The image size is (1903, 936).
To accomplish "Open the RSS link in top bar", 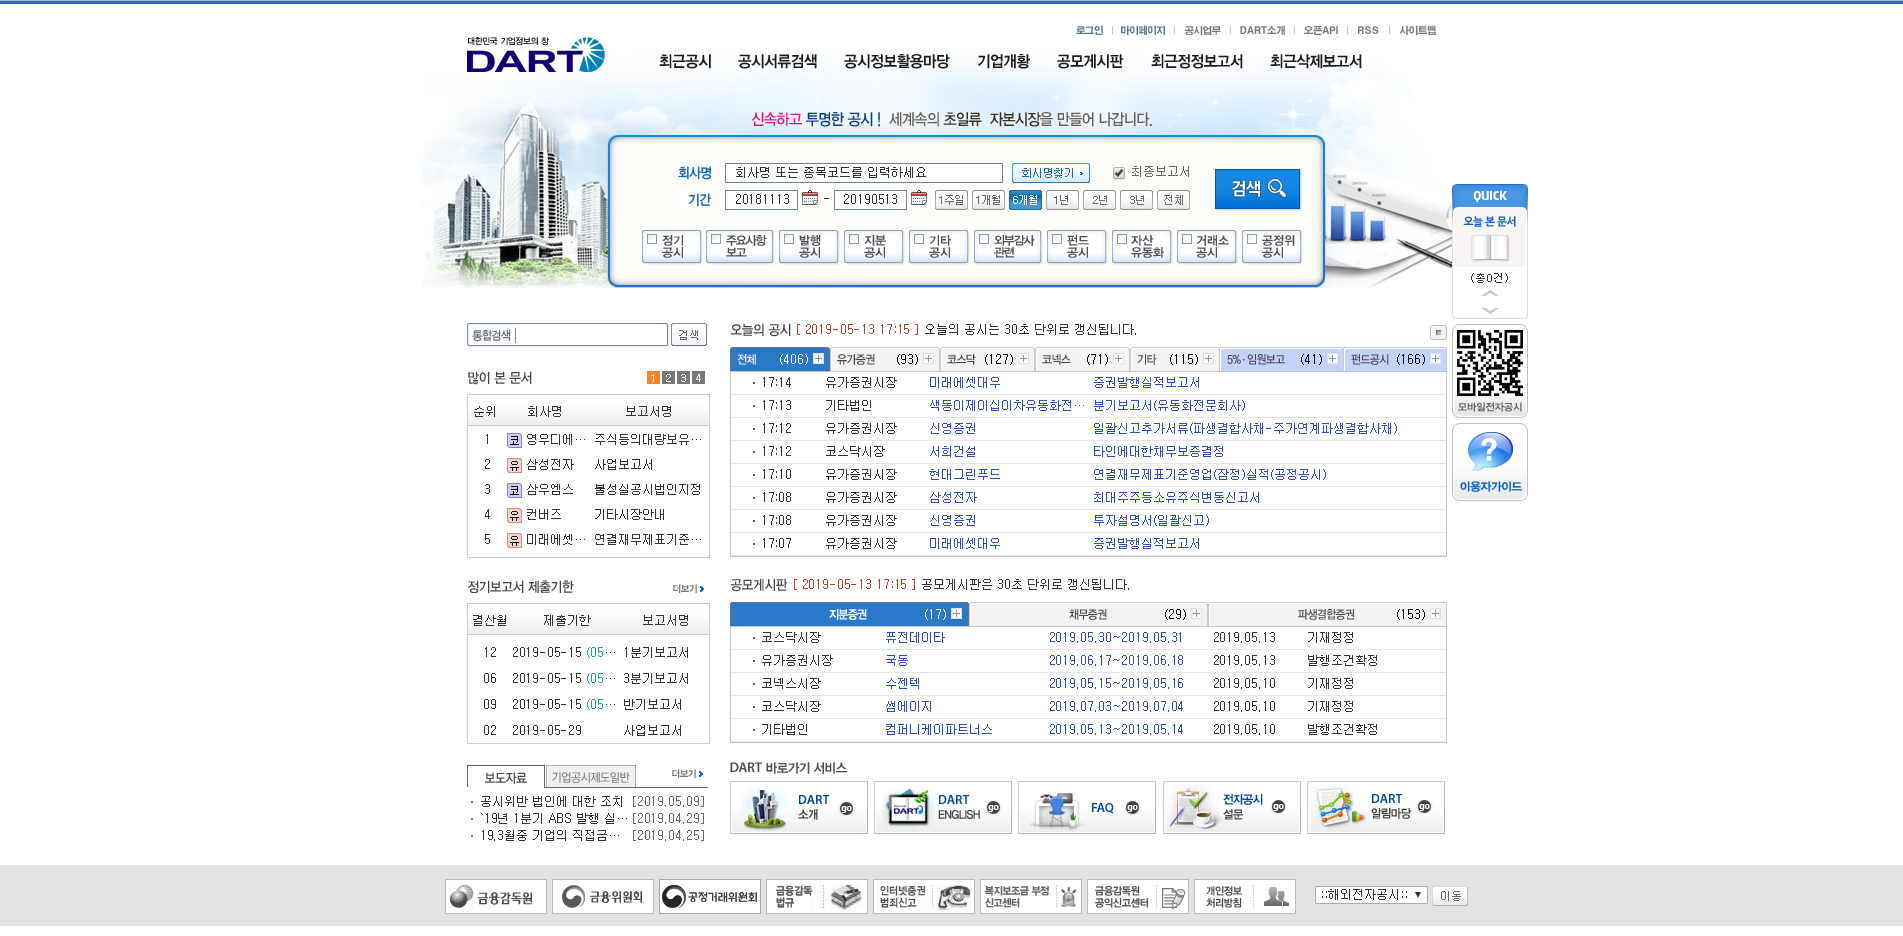I will point(1367,31).
